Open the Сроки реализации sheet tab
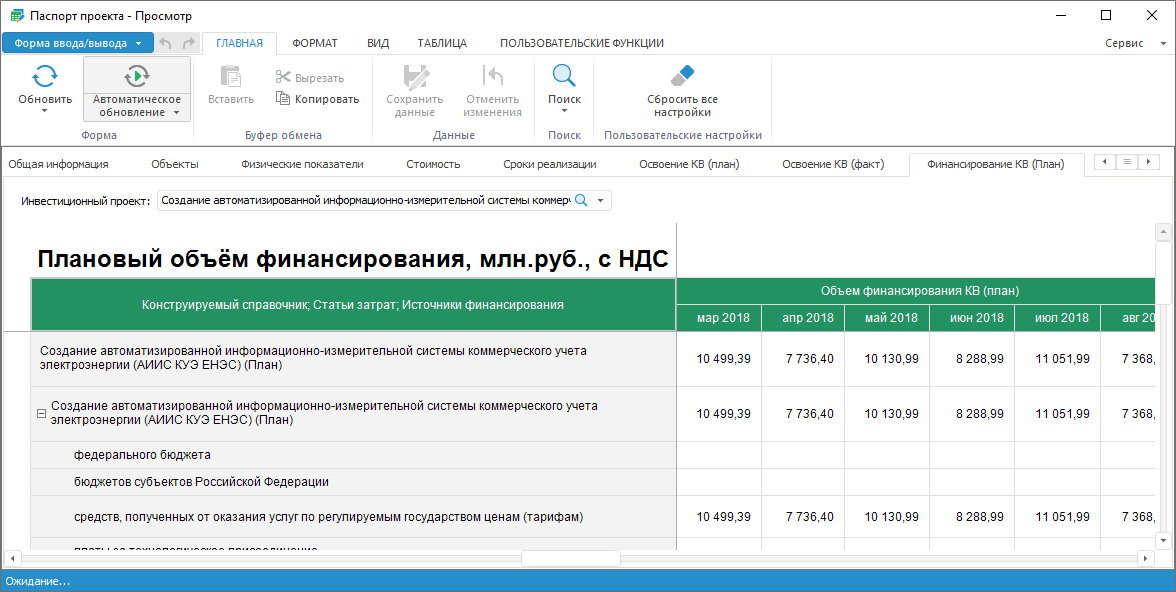Screen dimensions: 1176x592 pos(550,164)
